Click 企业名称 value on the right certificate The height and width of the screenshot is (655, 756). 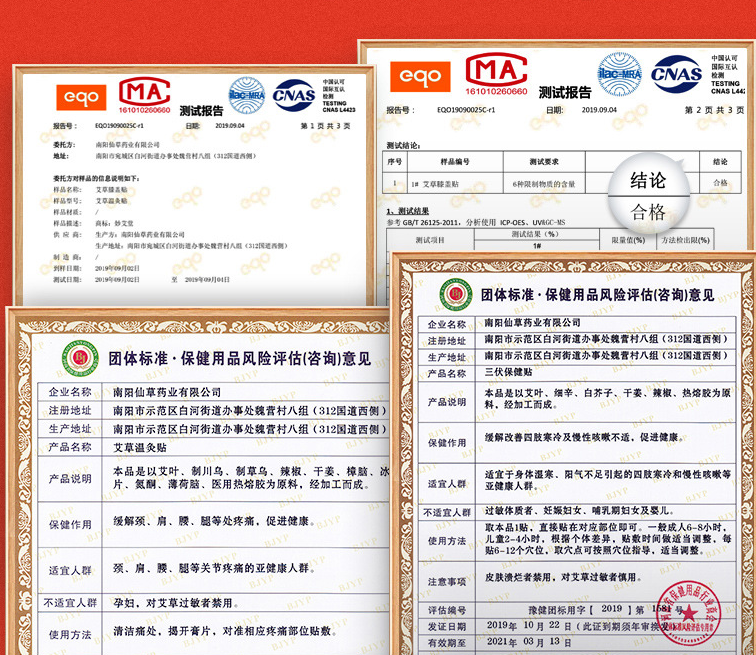coord(532,322)
